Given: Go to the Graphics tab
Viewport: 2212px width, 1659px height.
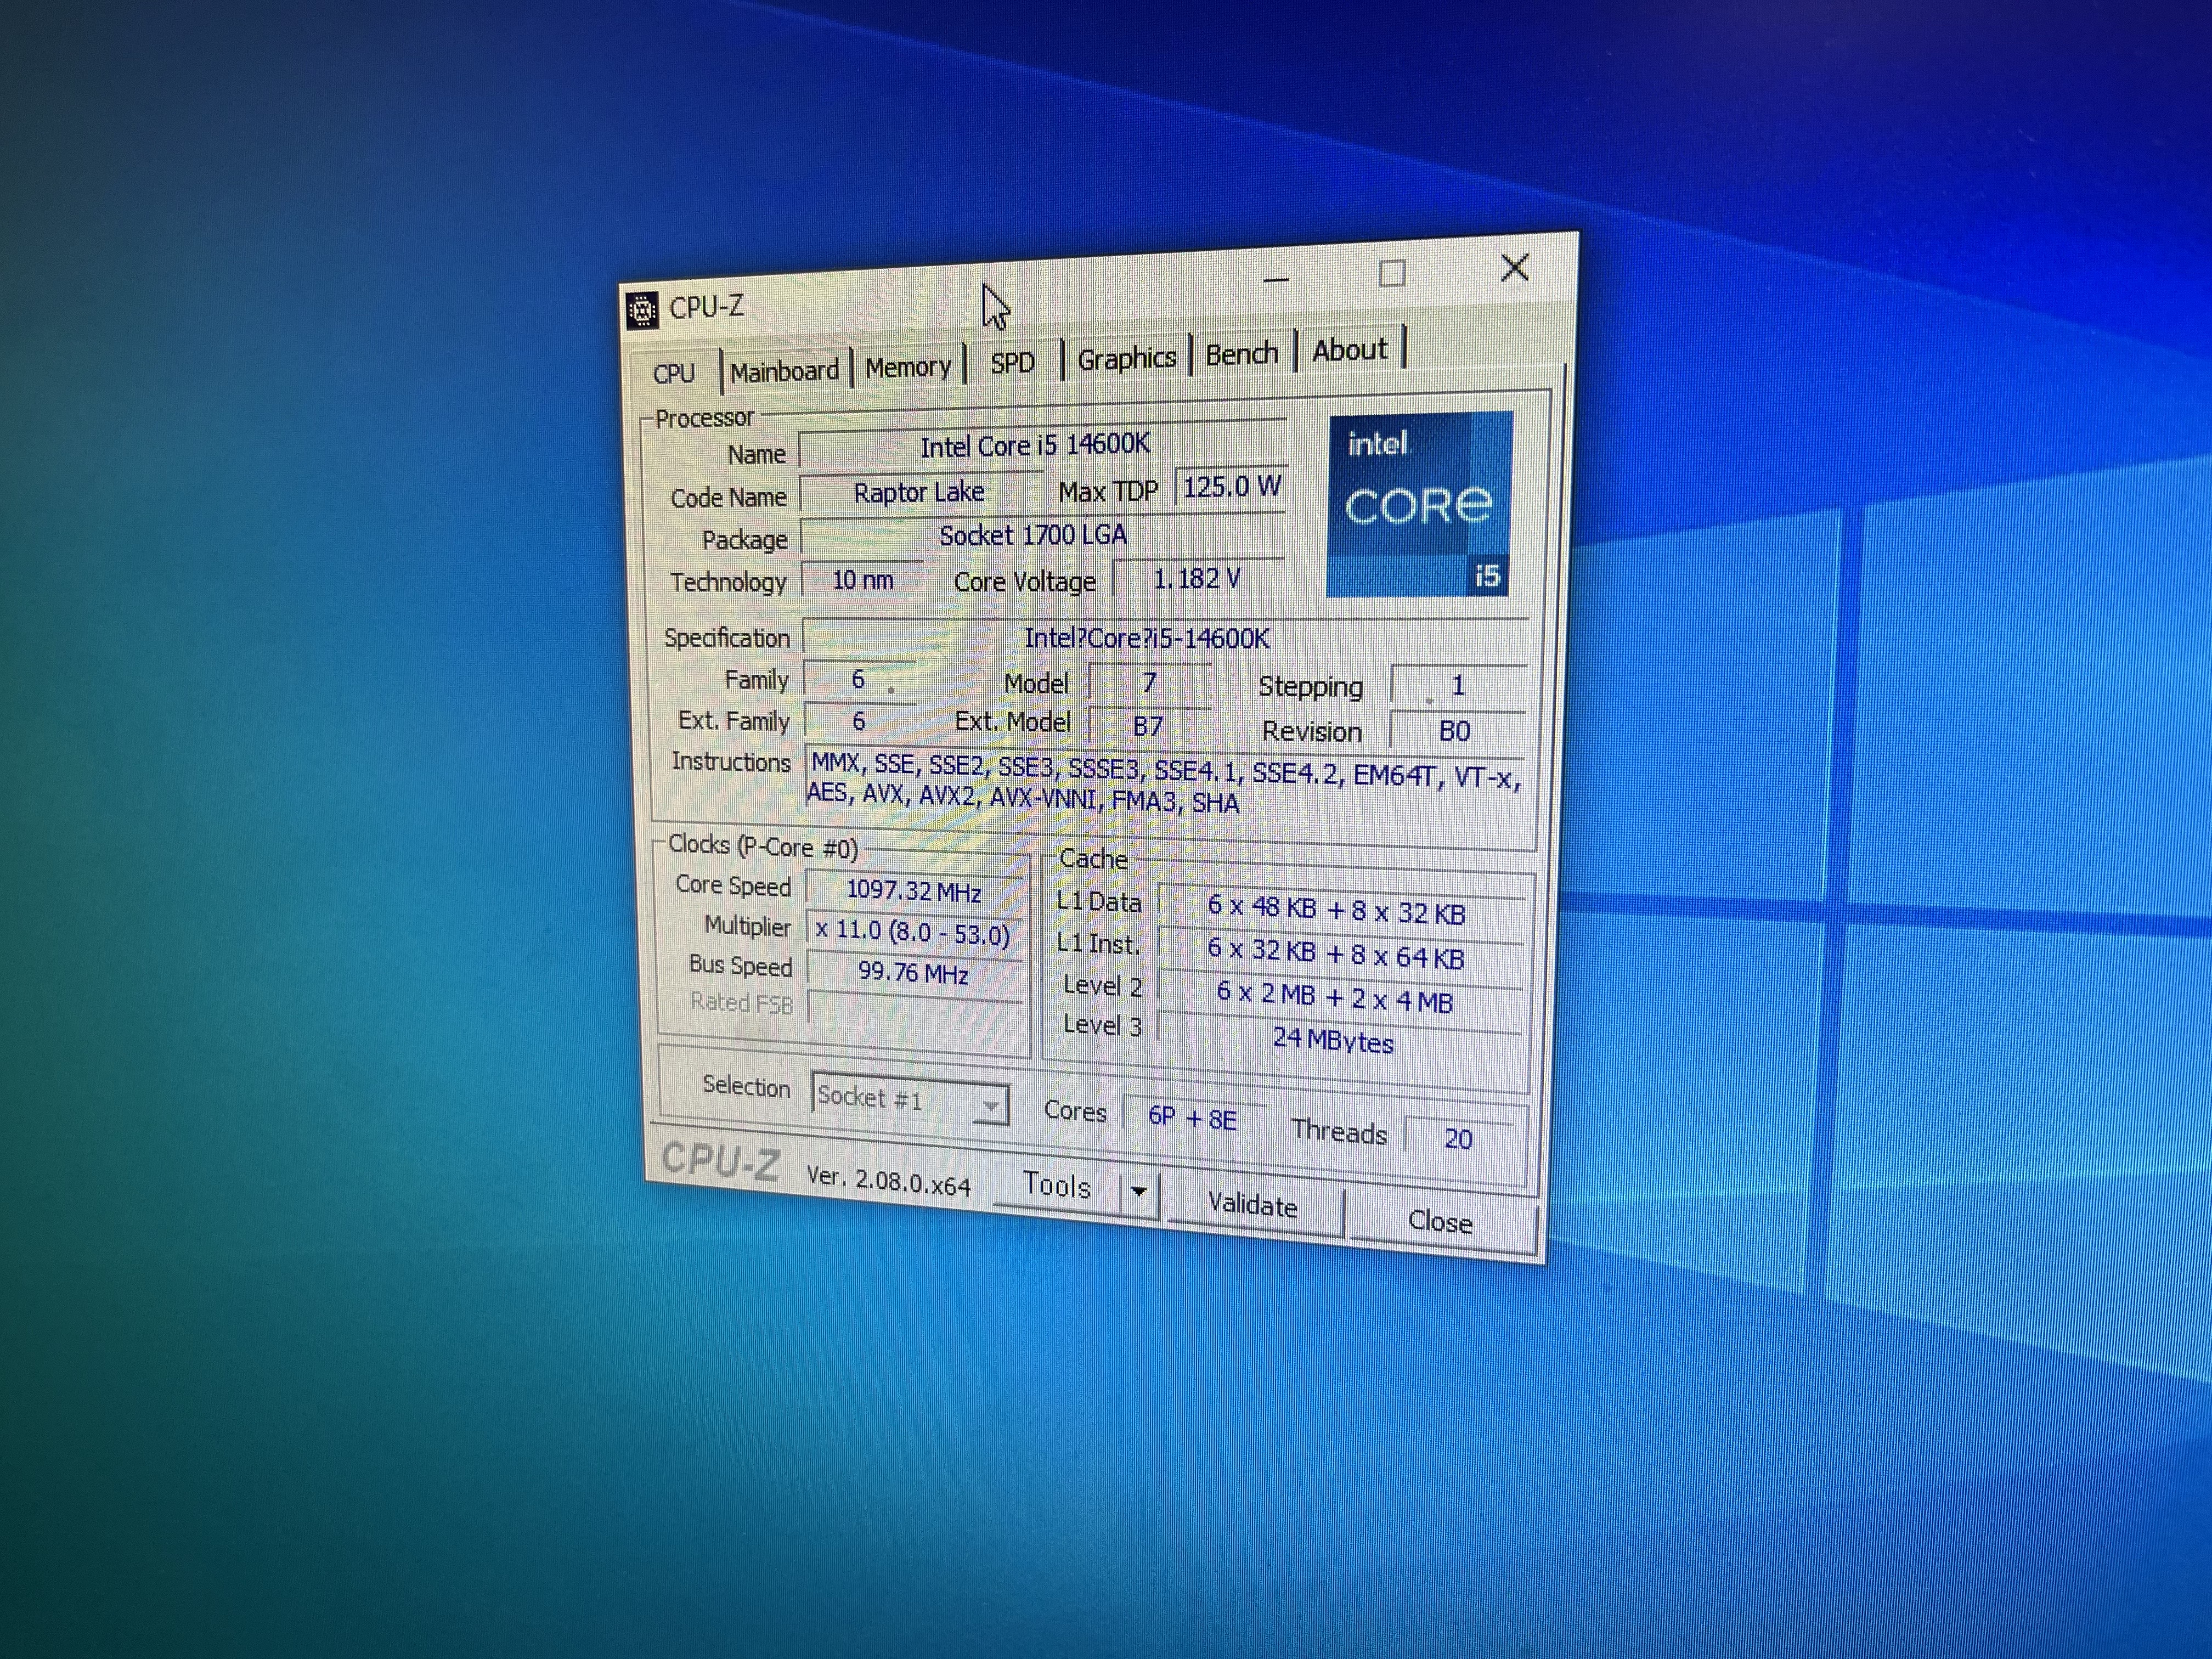Looking at the screenshot, I should (x=1126, y=358).
